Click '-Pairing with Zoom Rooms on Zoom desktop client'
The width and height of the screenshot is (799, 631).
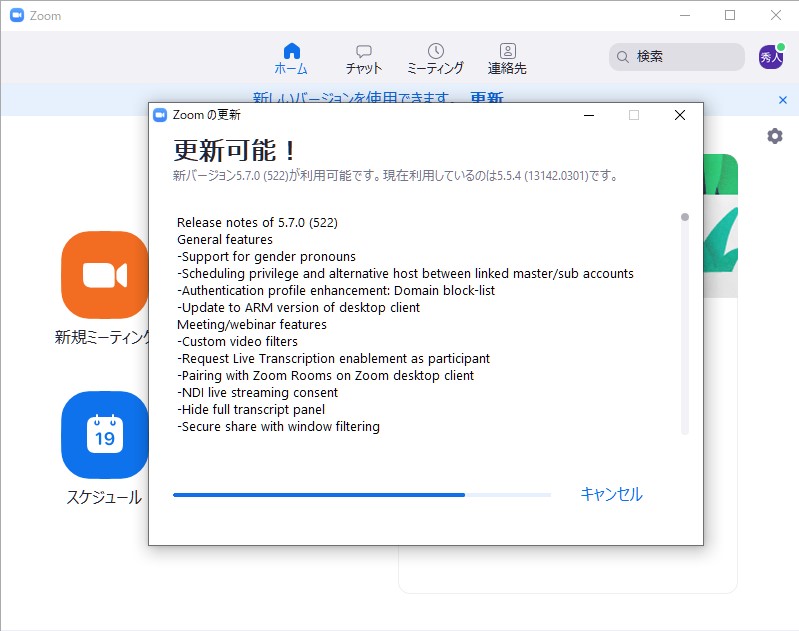tap(326, 376)
